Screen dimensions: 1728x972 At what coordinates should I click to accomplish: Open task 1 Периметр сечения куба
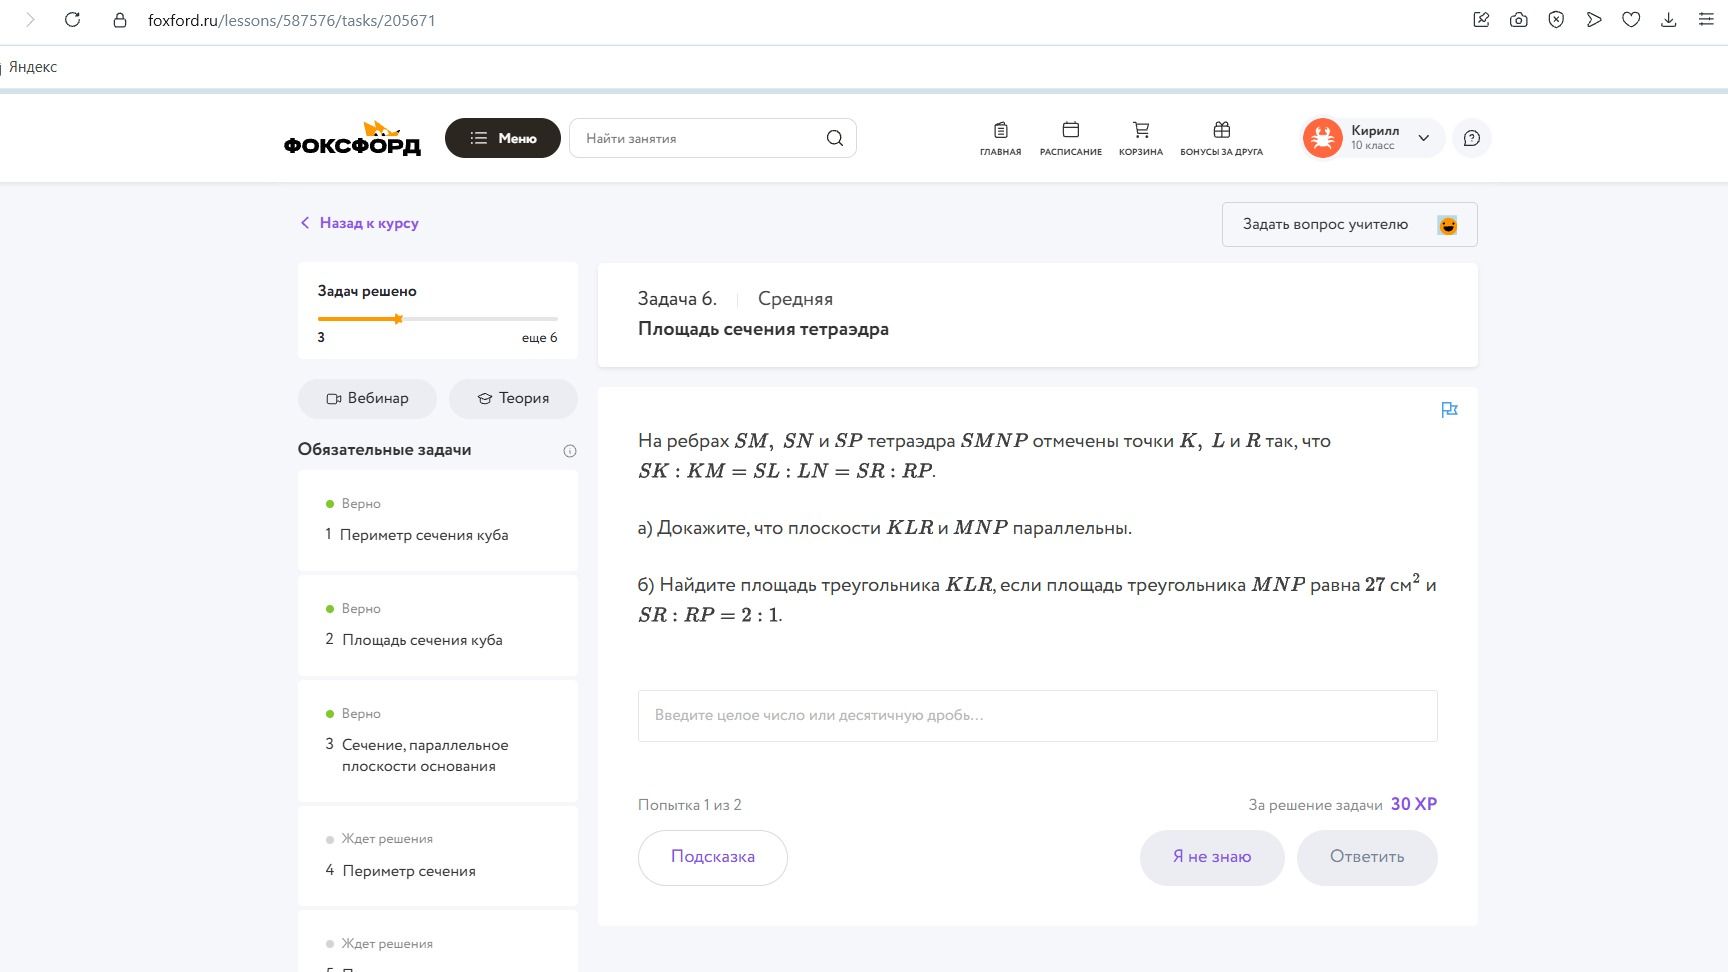tap(438, 520)
